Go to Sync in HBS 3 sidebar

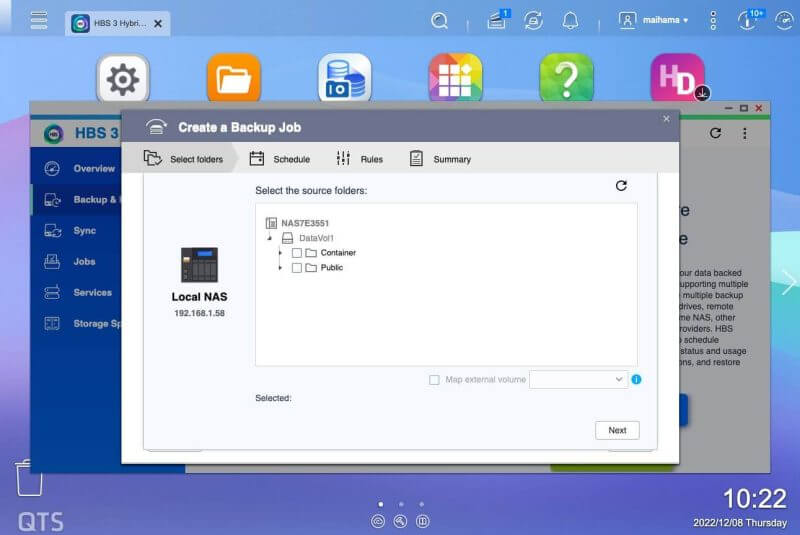tap(79, 231)
